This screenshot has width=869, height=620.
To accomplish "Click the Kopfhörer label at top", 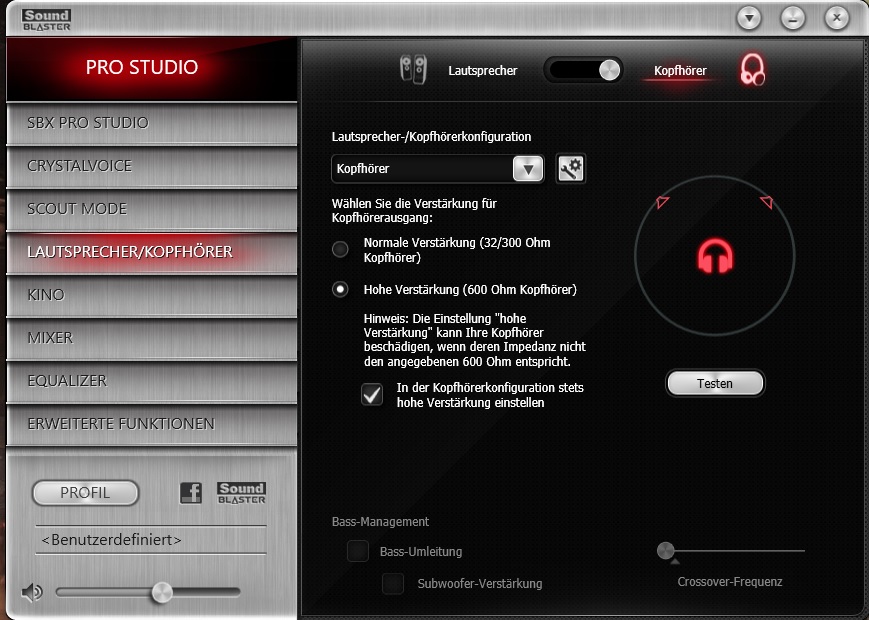I will 680,70.
